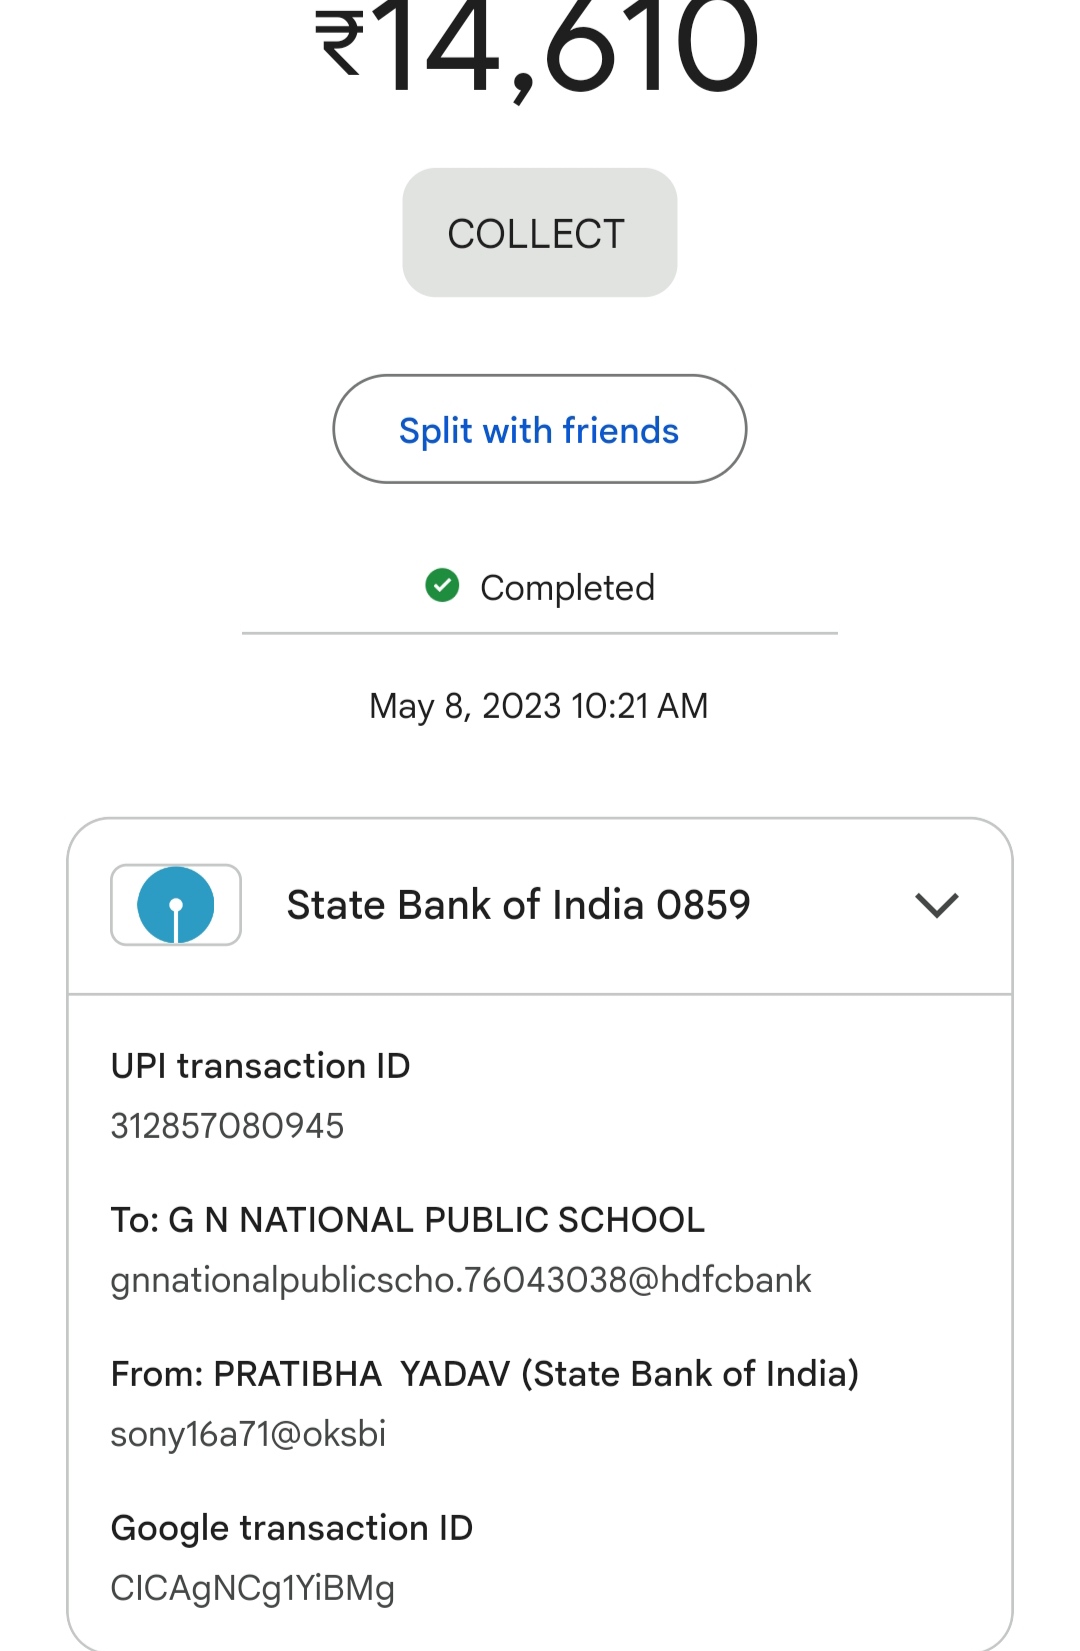Tap sender name PRATIBHA YADAV
The height and width of the screenshot is (1651, 1080).
pyautogui.click(x=362, y=1374)
